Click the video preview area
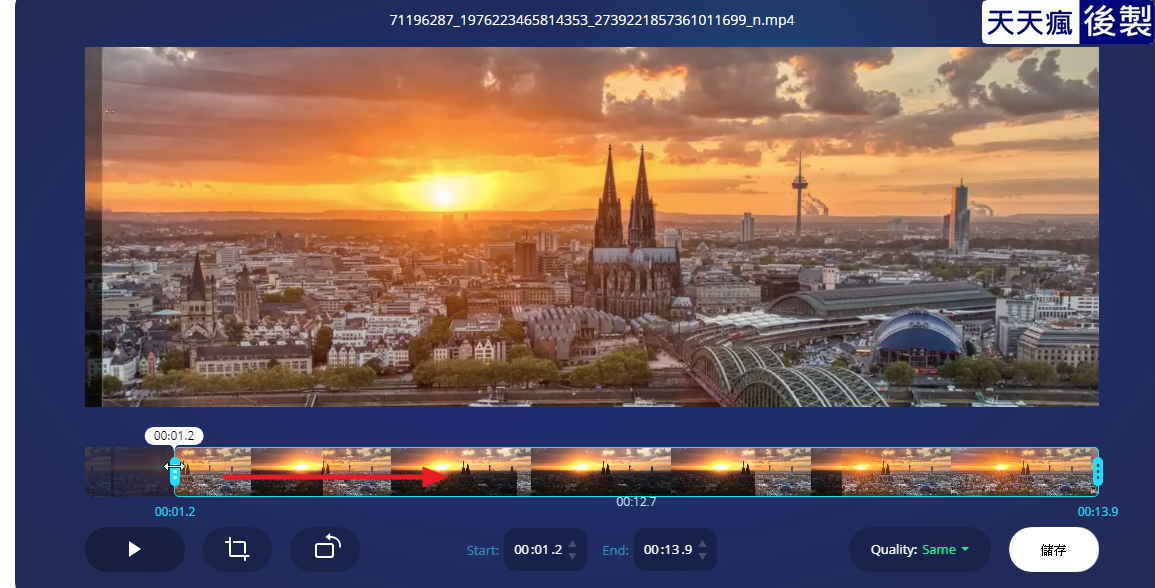Screen dimensions: 1155x588 [x=591, y=226]
